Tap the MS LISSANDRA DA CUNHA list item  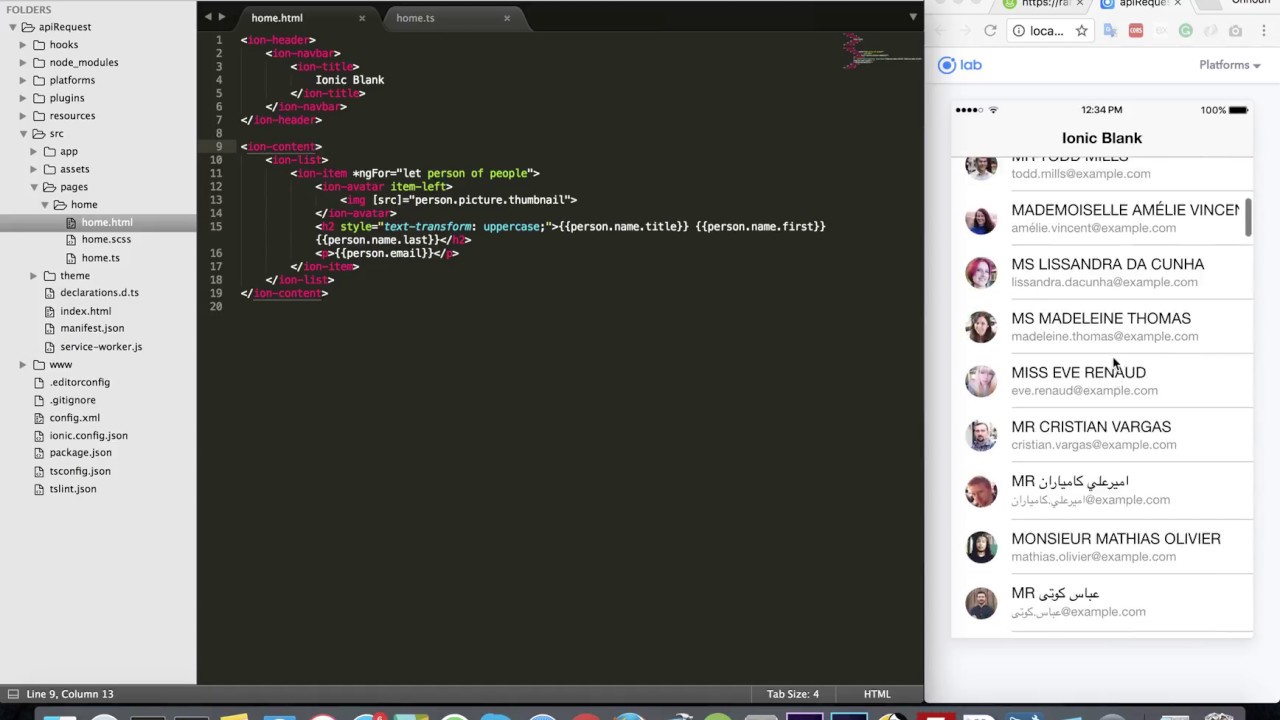point(1102,272)
